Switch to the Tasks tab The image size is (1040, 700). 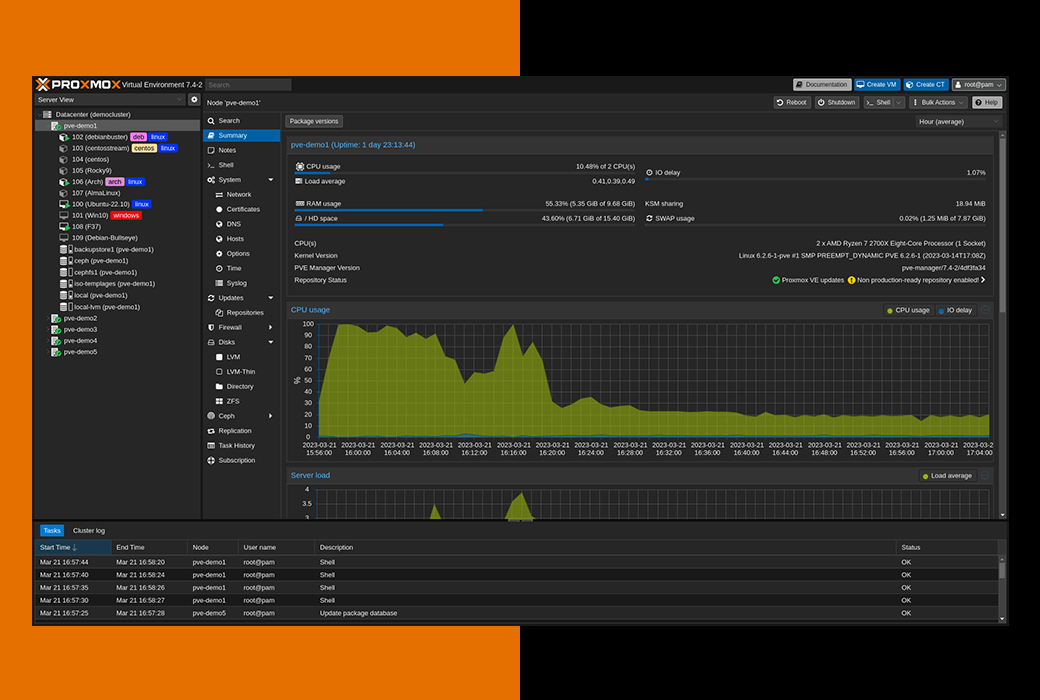click(52, 530)
